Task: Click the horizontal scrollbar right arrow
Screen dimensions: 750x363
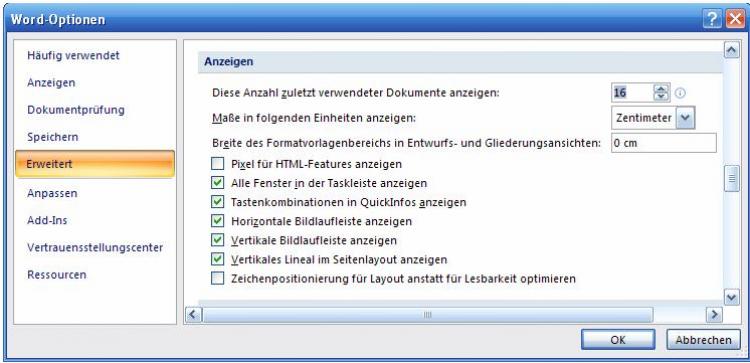Action: 714,314
